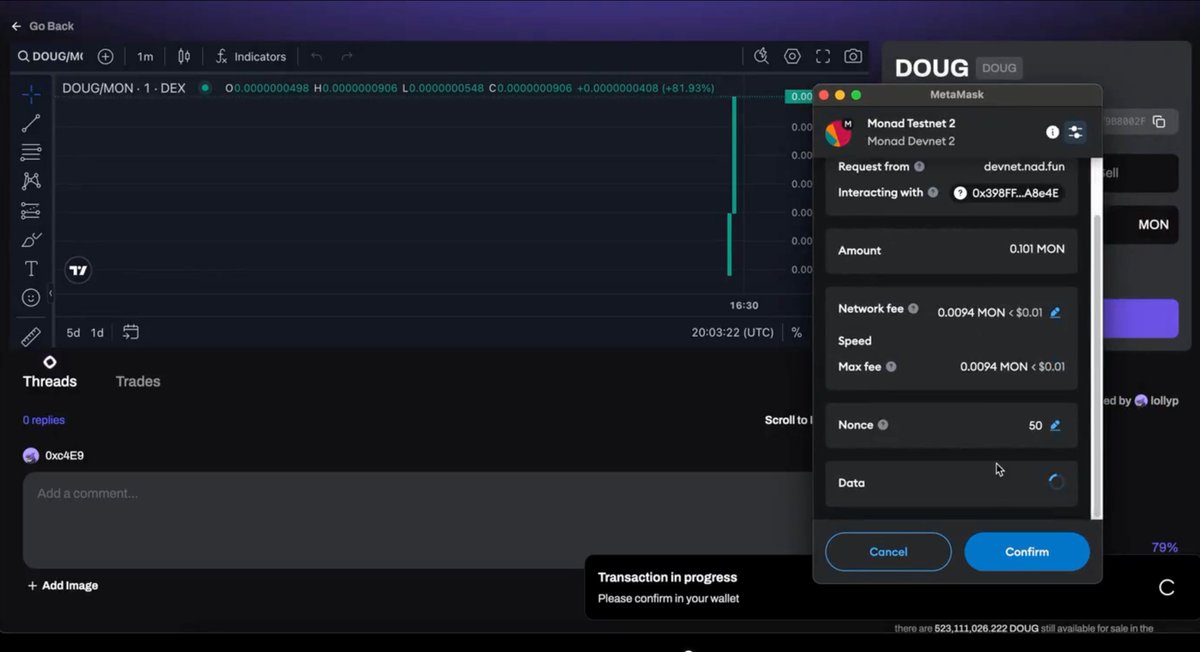Collapse the drawing toolbar arrow

click(x=50, y=293)
